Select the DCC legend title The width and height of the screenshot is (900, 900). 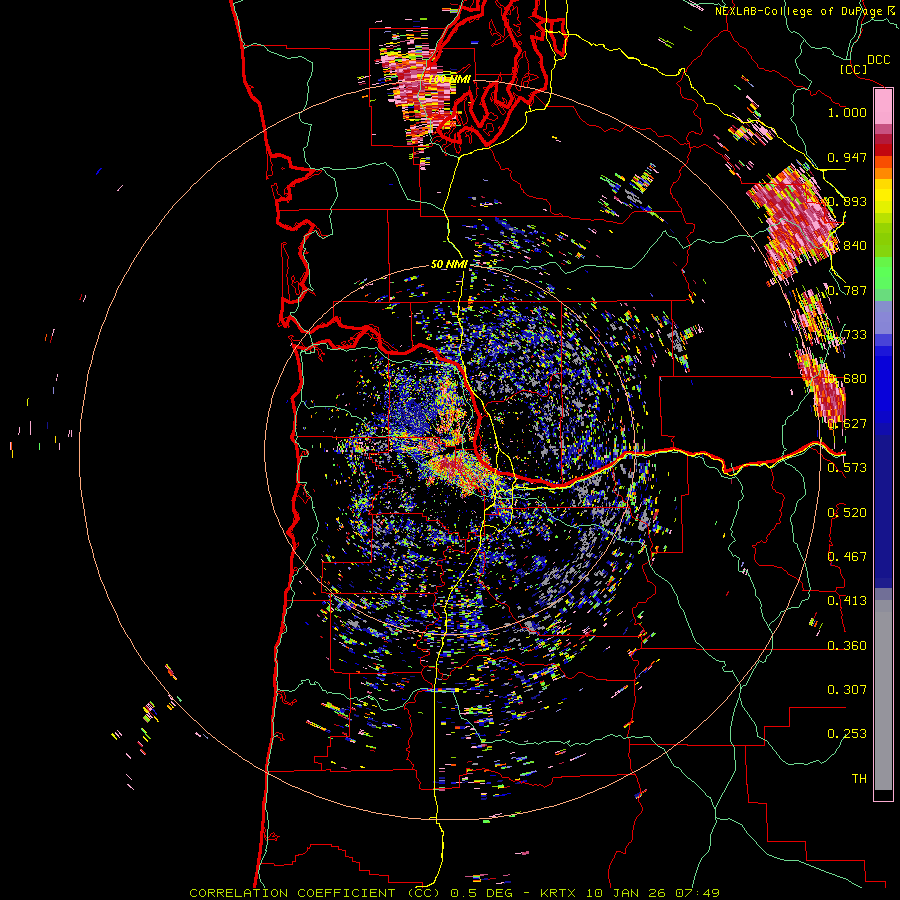pos(878,60)
